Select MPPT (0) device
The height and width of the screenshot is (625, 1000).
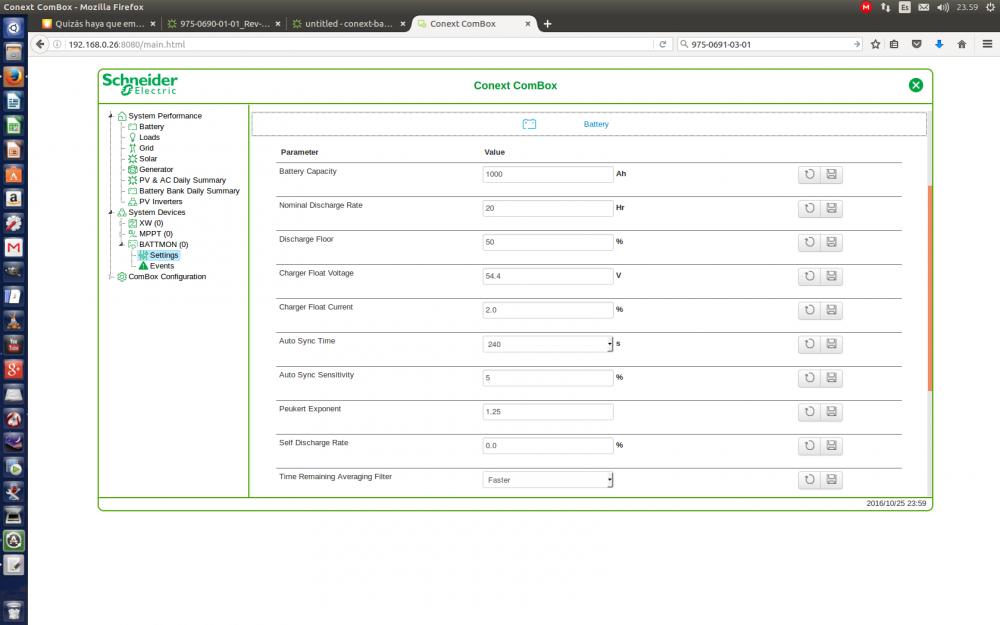[x=156, y=233]
